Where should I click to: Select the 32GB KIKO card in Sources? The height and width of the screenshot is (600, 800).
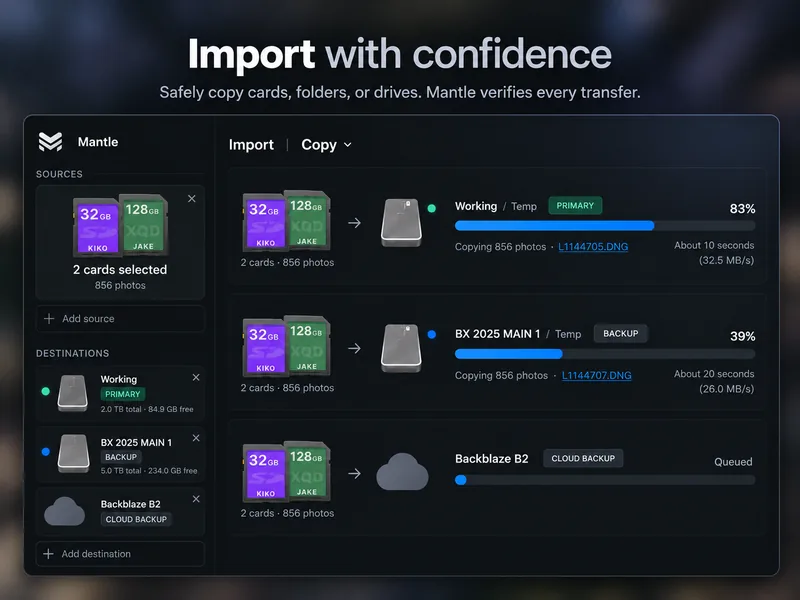[x=96, y=227]
